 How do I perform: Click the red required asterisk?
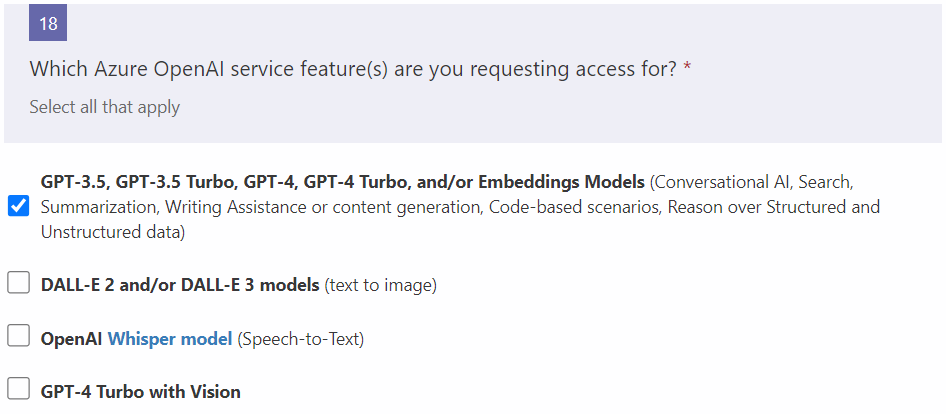(x=688, y=70)
